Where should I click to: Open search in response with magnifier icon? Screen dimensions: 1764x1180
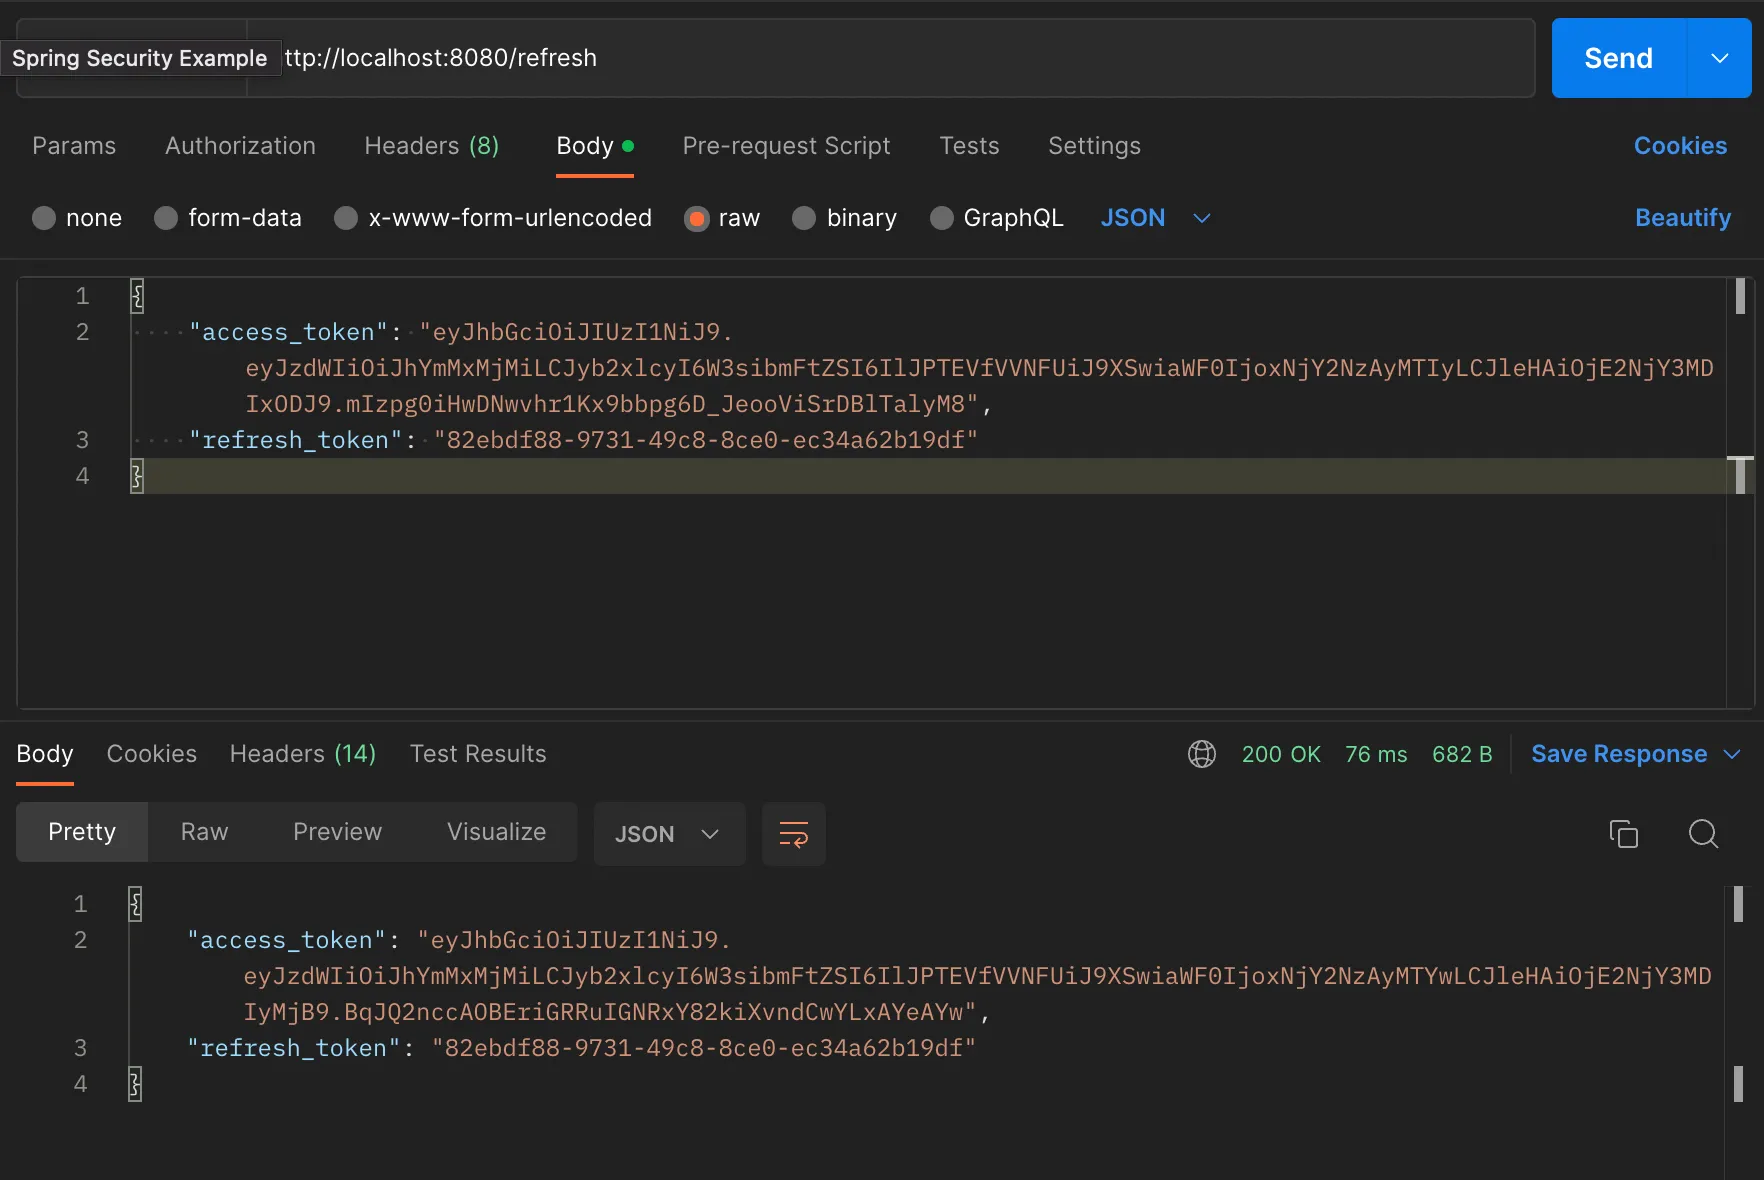point(1702,833)
